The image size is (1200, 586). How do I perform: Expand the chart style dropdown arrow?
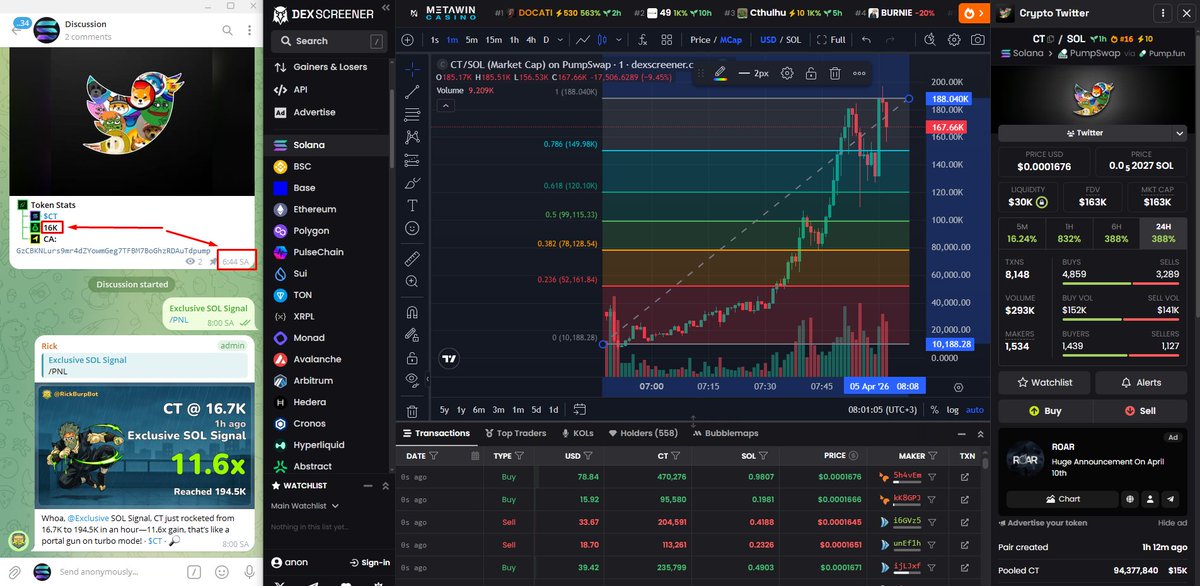tap(620, 40)
